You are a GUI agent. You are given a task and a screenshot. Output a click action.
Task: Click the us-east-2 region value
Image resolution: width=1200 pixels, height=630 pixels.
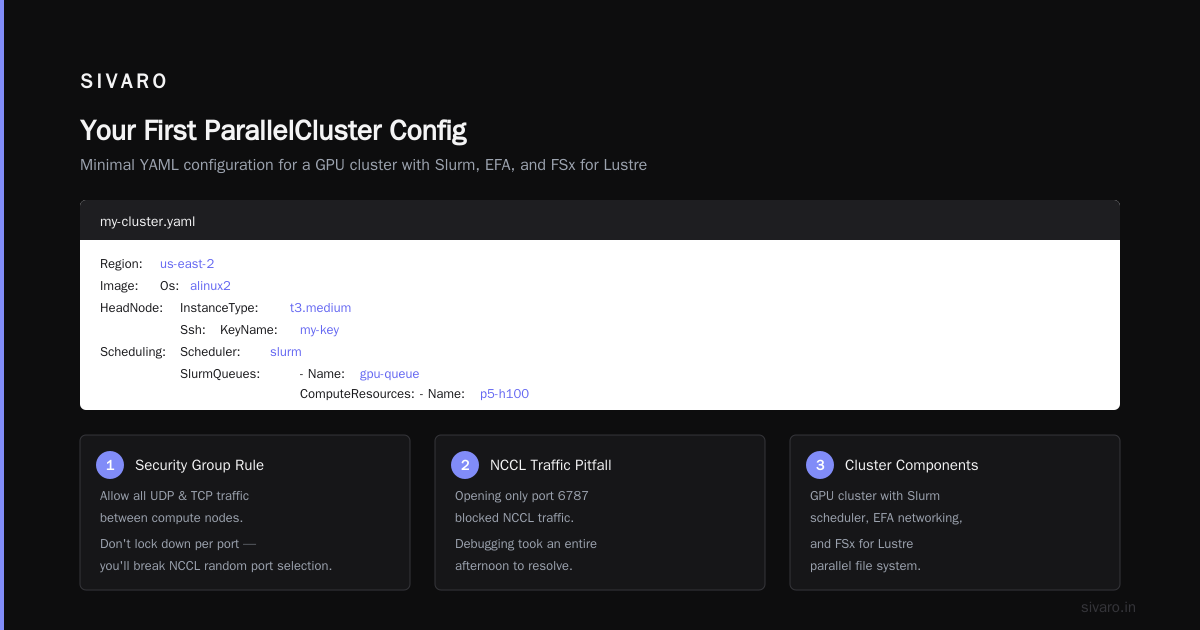coord(187,264)
